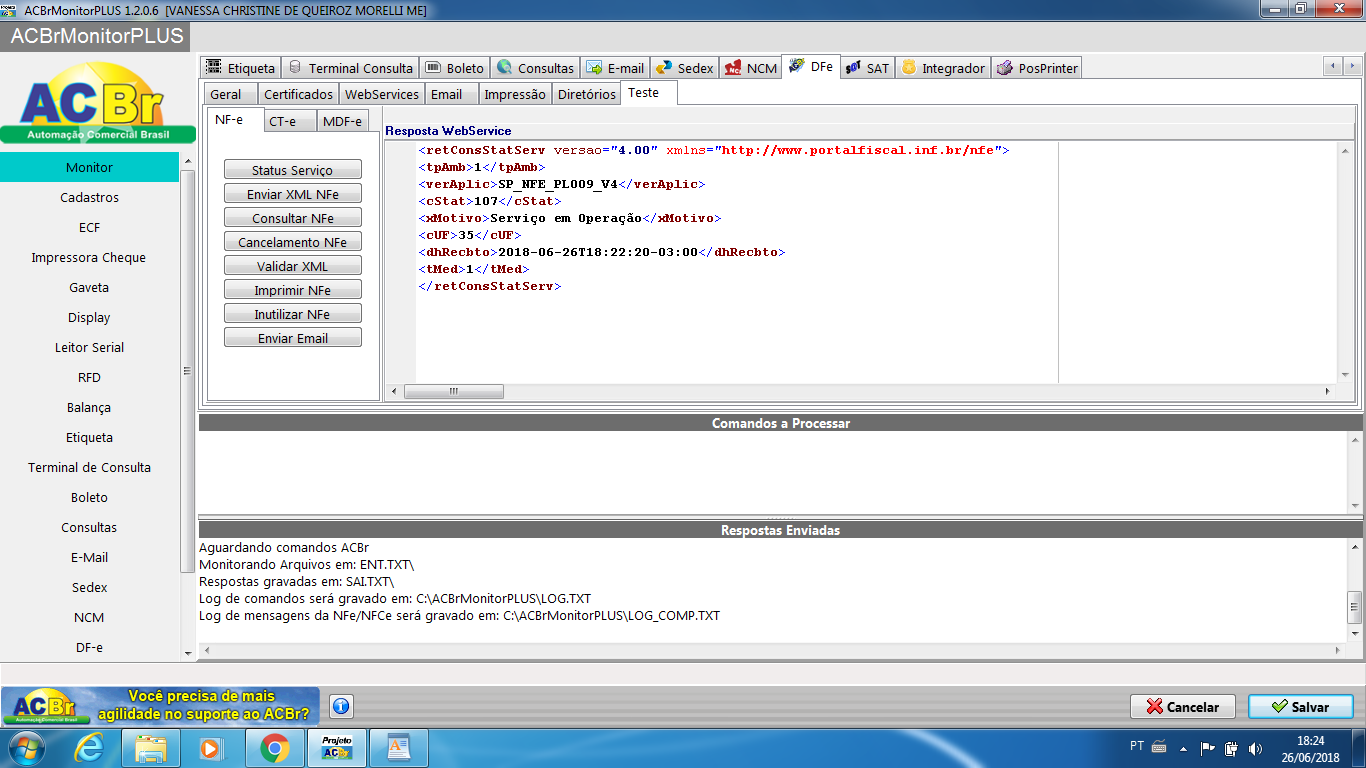Click the Status Serviço button

293,170
